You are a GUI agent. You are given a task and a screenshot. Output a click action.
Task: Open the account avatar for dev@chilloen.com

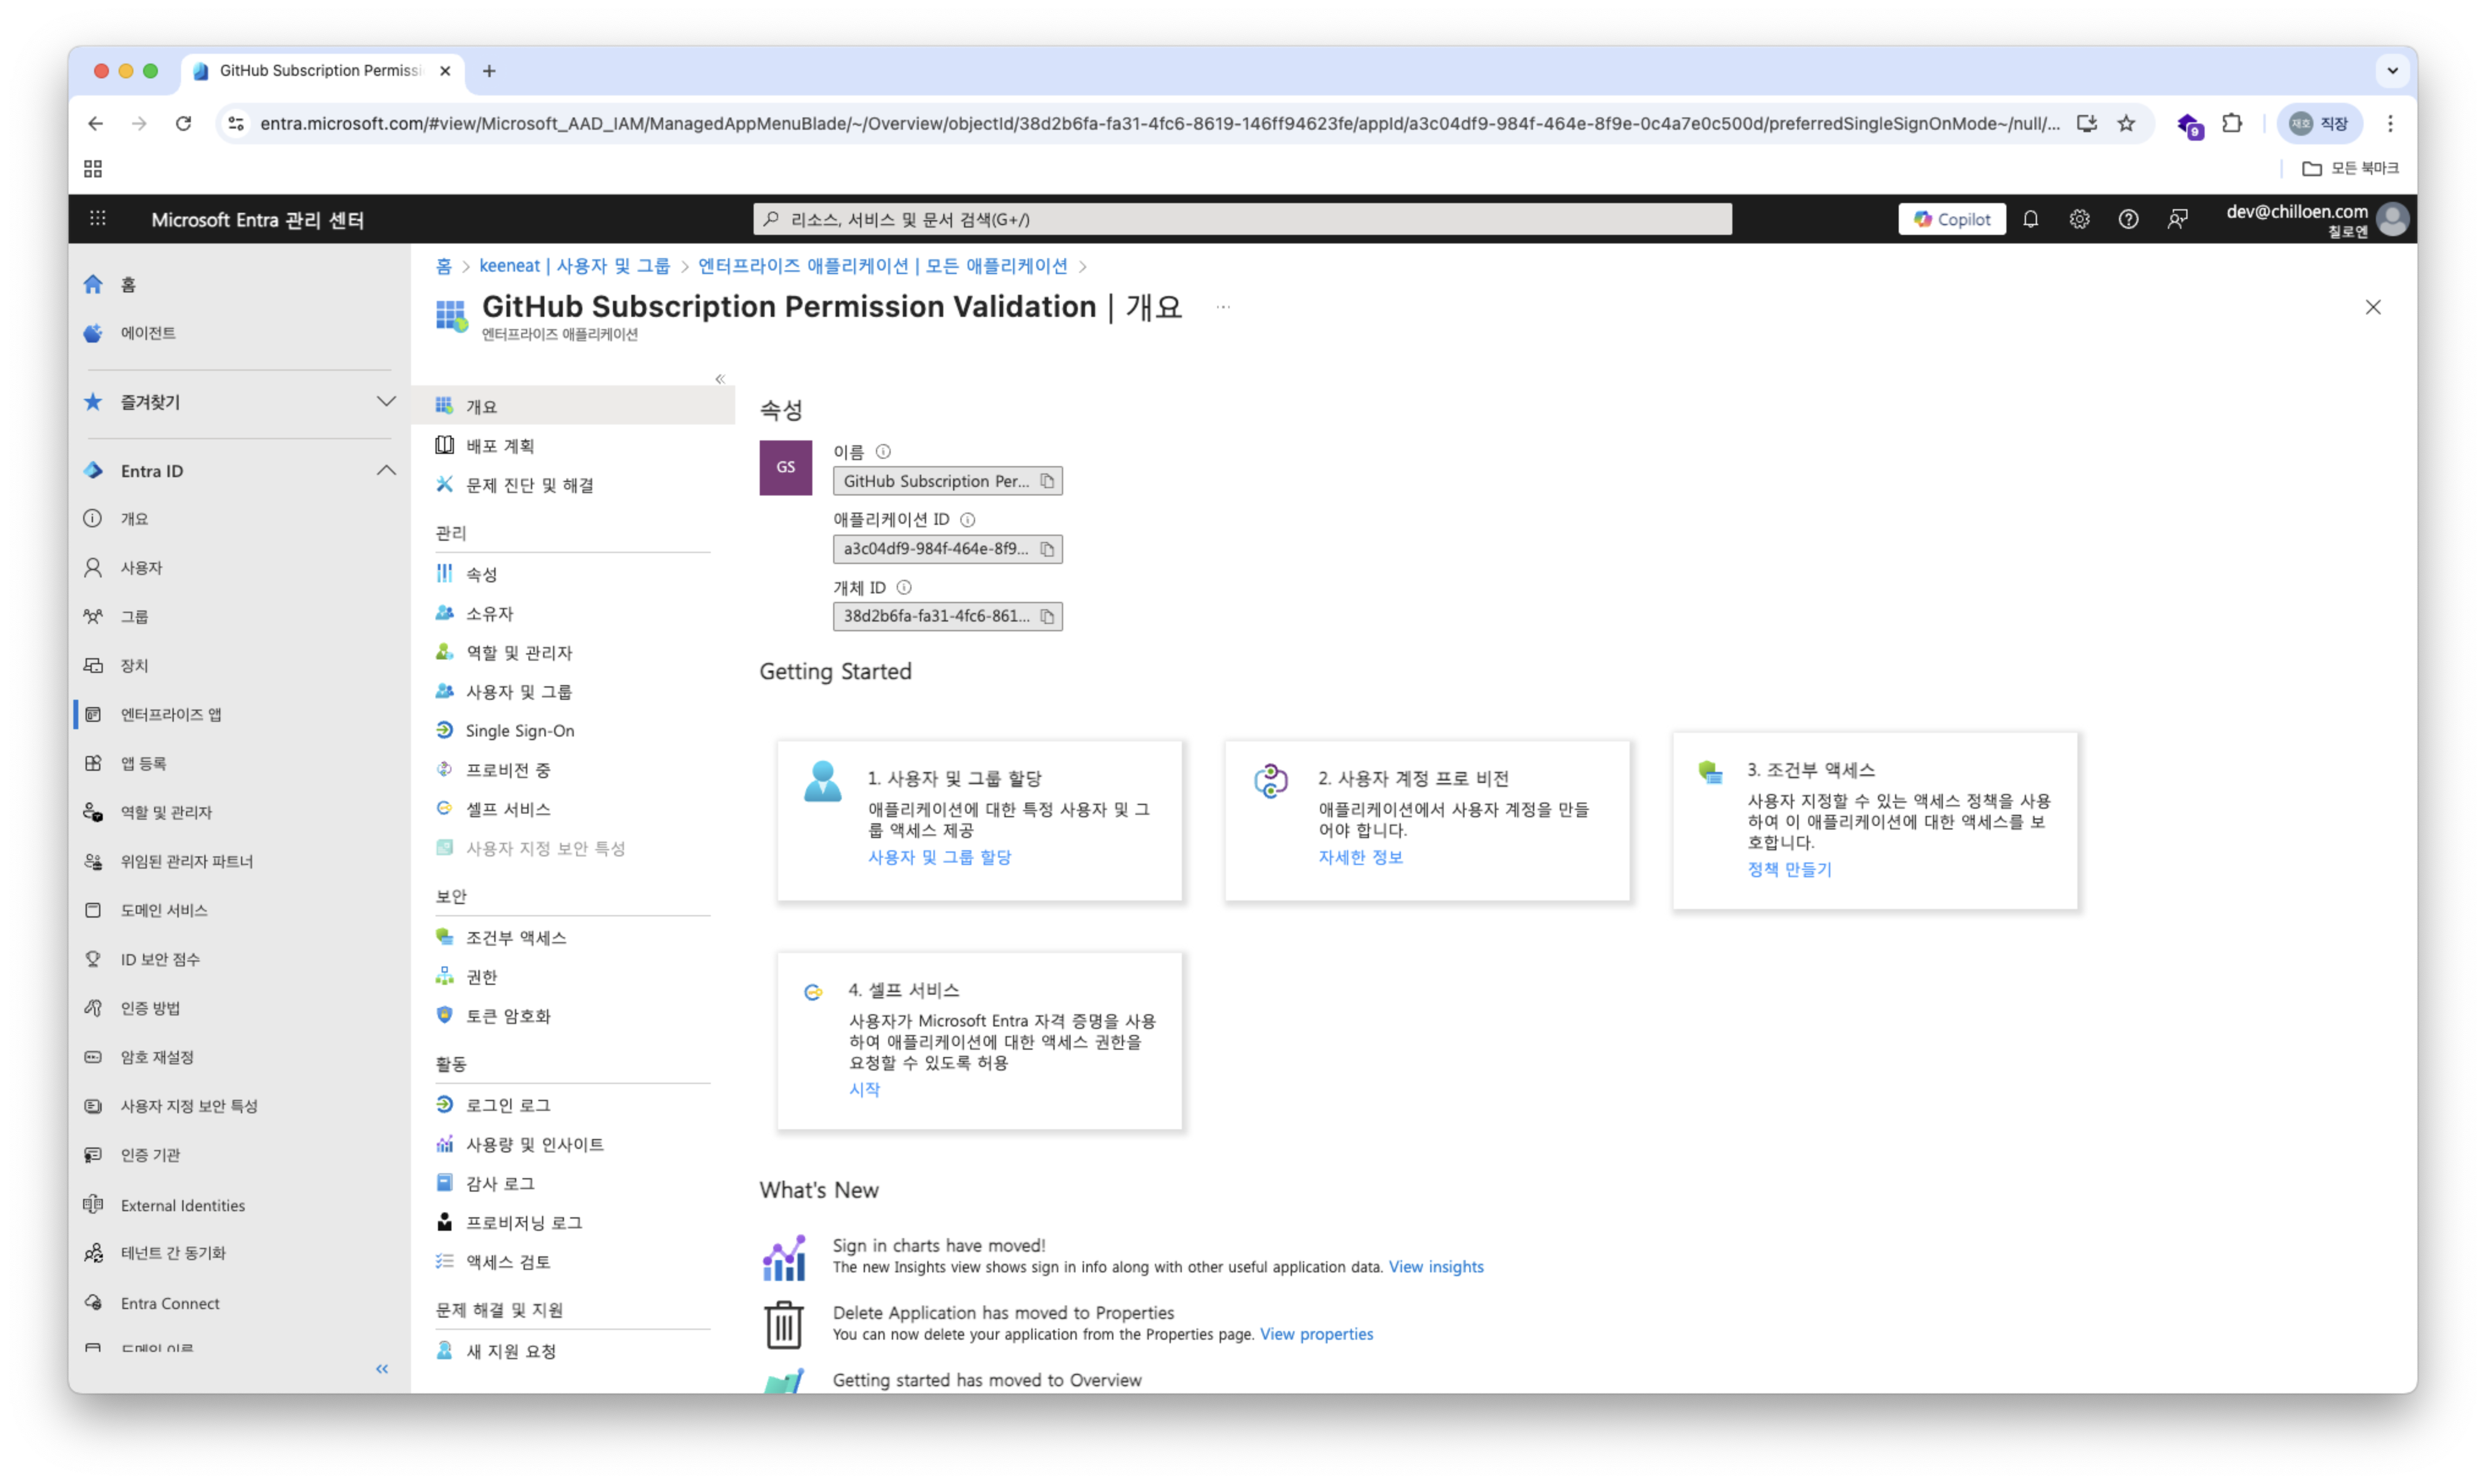2392,219
